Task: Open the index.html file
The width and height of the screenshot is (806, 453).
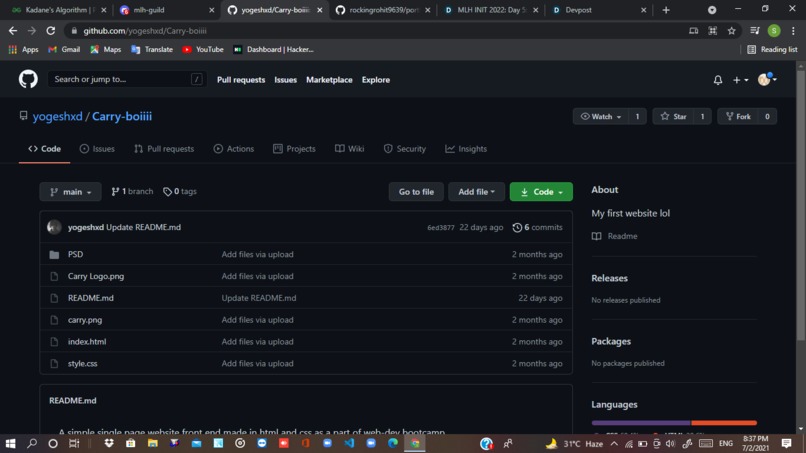Action: (x=87, y=341)
